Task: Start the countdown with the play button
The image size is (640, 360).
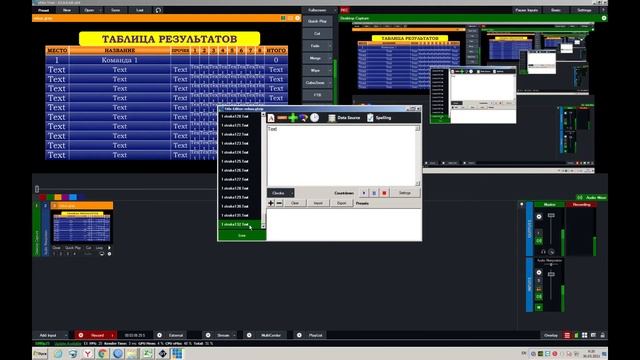Action: pos(364,193)
